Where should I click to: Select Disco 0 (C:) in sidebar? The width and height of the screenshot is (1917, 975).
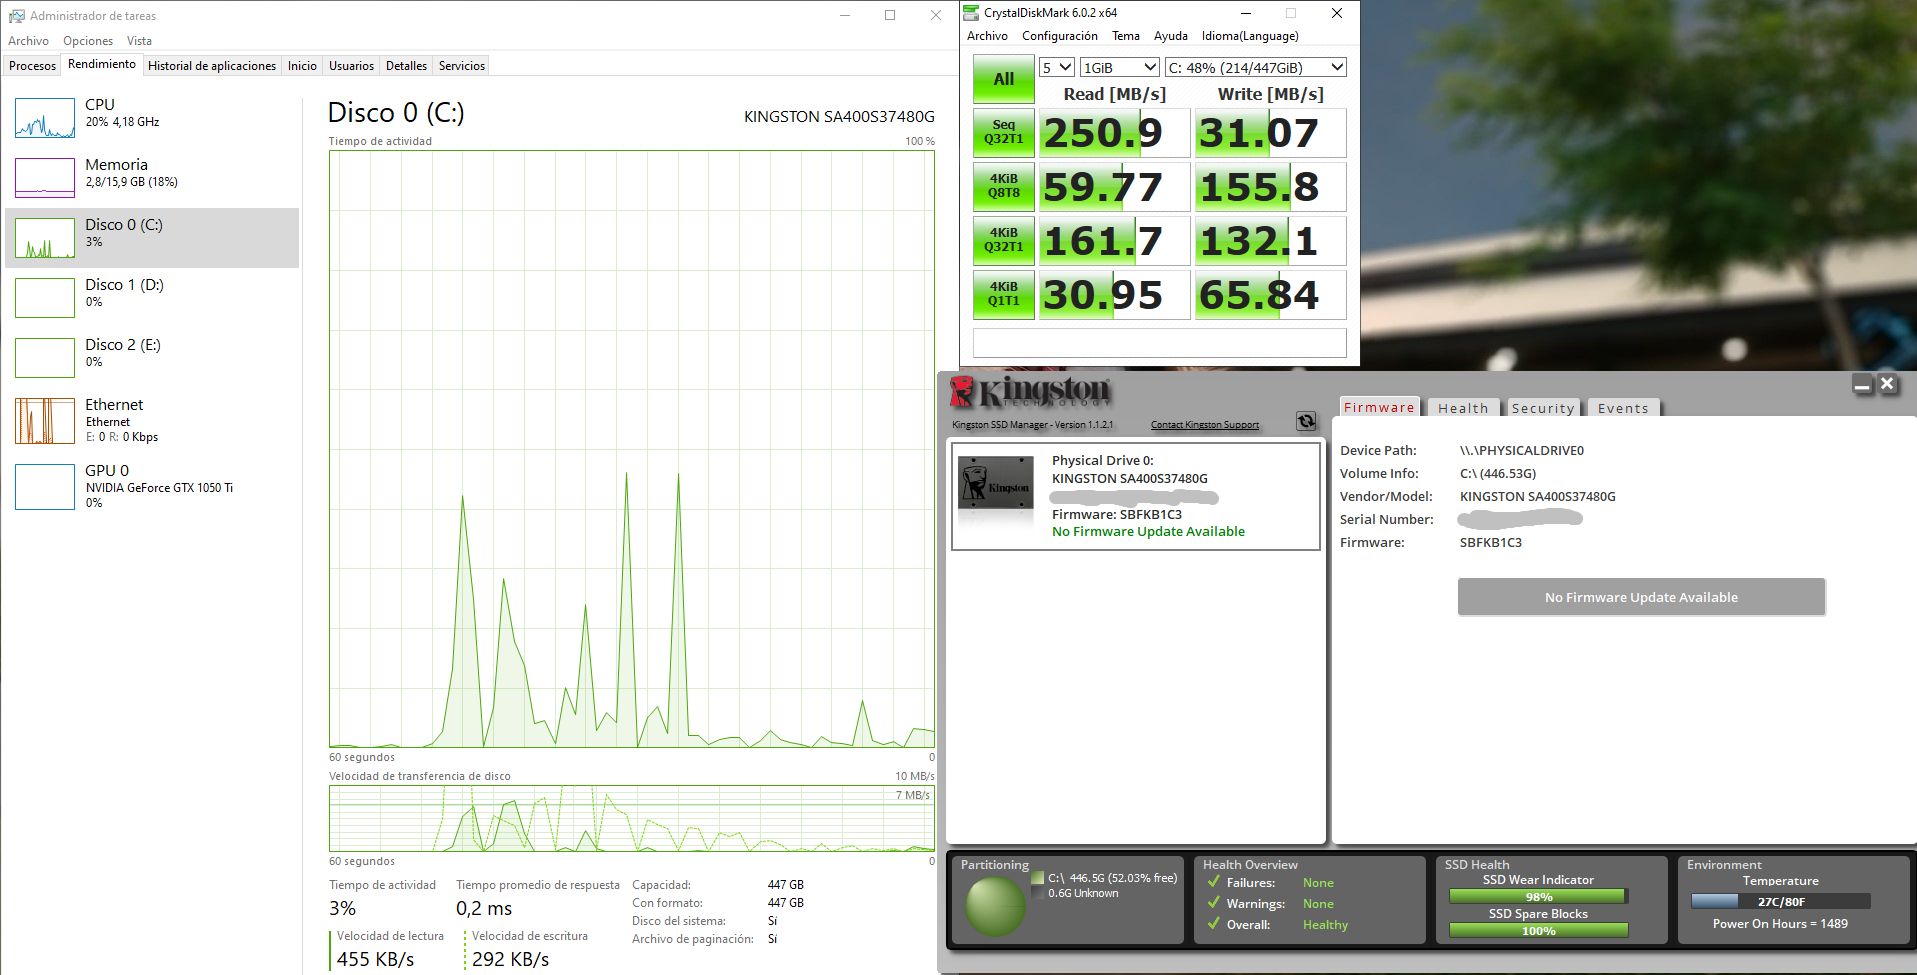pyautogui.click(x=152, y=238)
